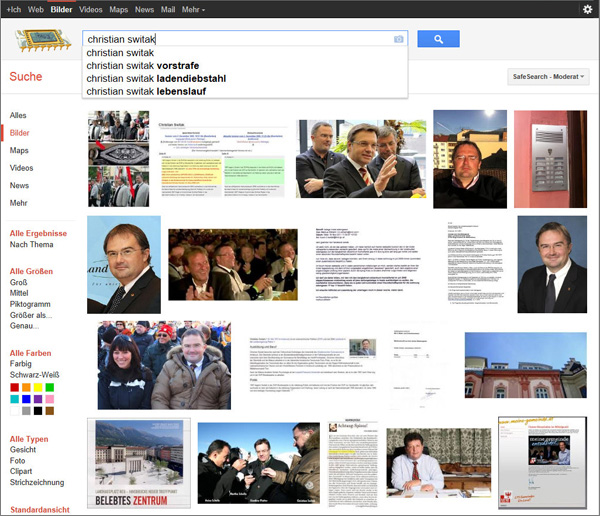Screen dimensions: 600x516
Task: Select the Alle Typen filter
Action: pos(29,439)
